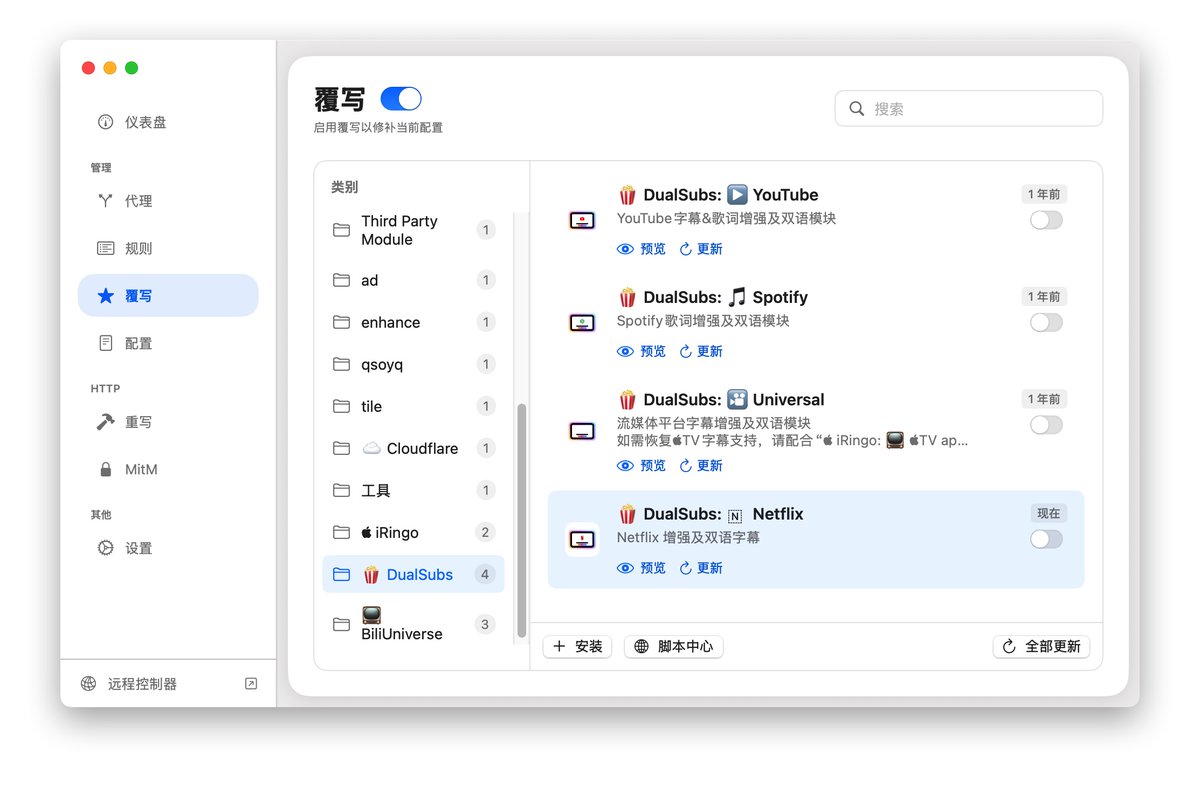Click the iRingo count badge 2
The height and width of the screenshot is (788, 1200).
click(486, 532)
